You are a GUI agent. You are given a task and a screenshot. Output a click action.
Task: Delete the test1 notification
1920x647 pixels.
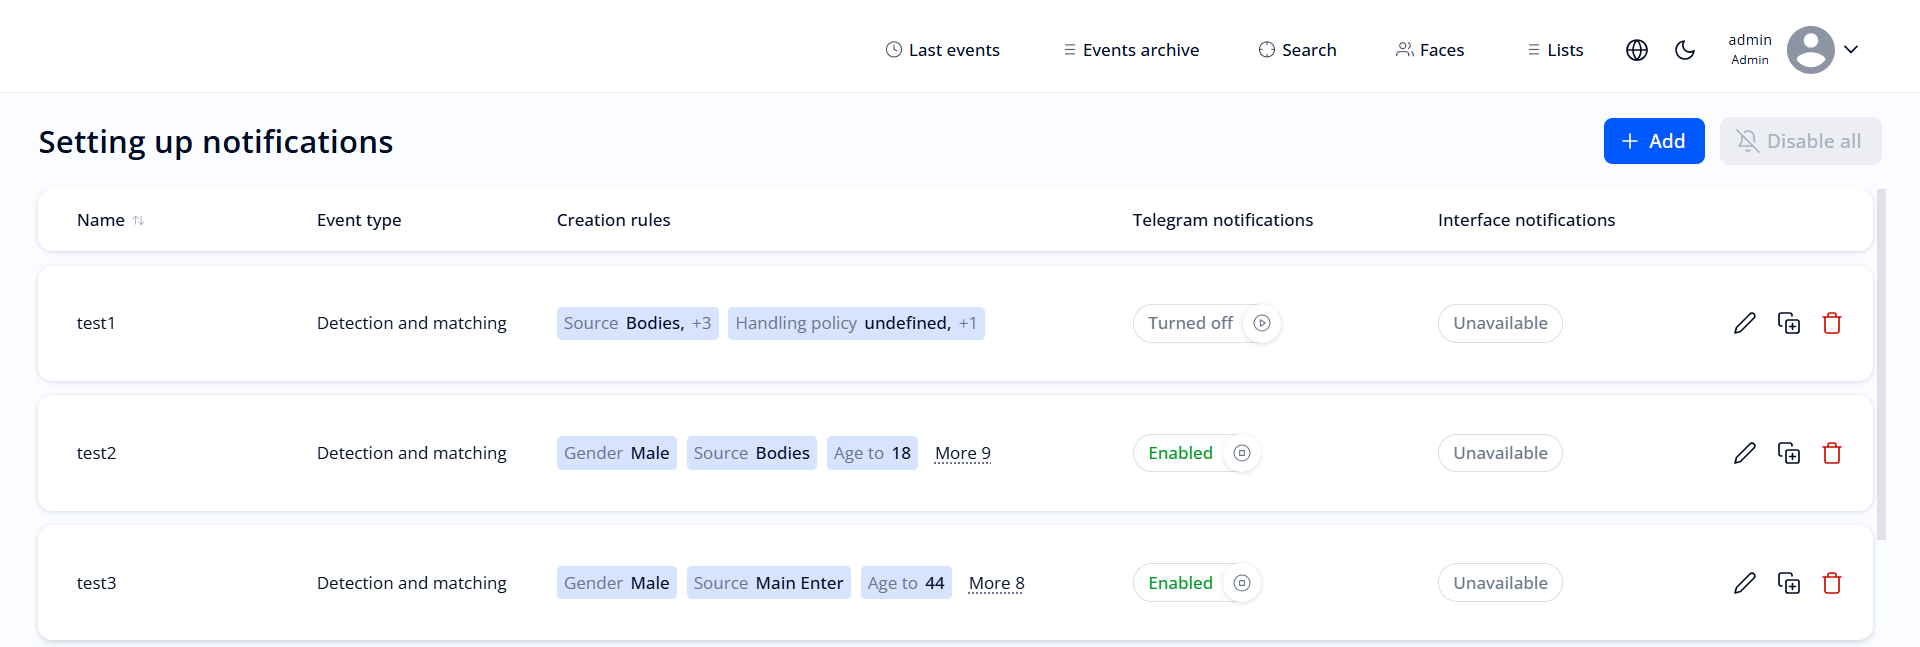pyautogui.click(x=1833, y=323)
